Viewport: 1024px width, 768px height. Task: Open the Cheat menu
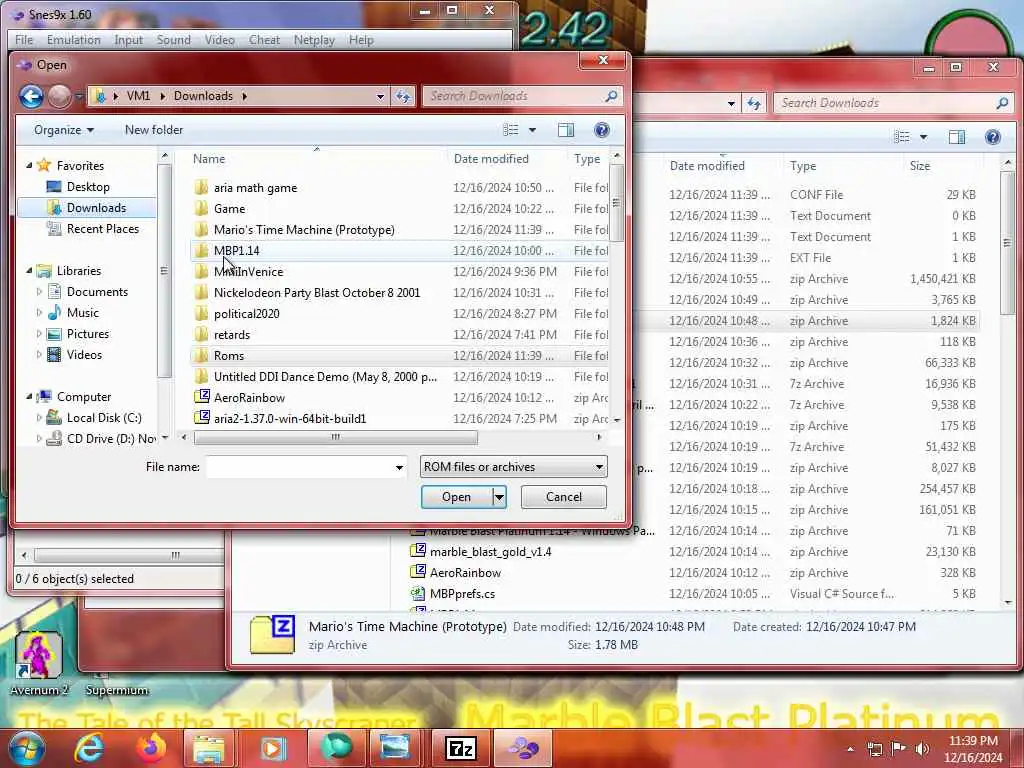click(264, 40)
